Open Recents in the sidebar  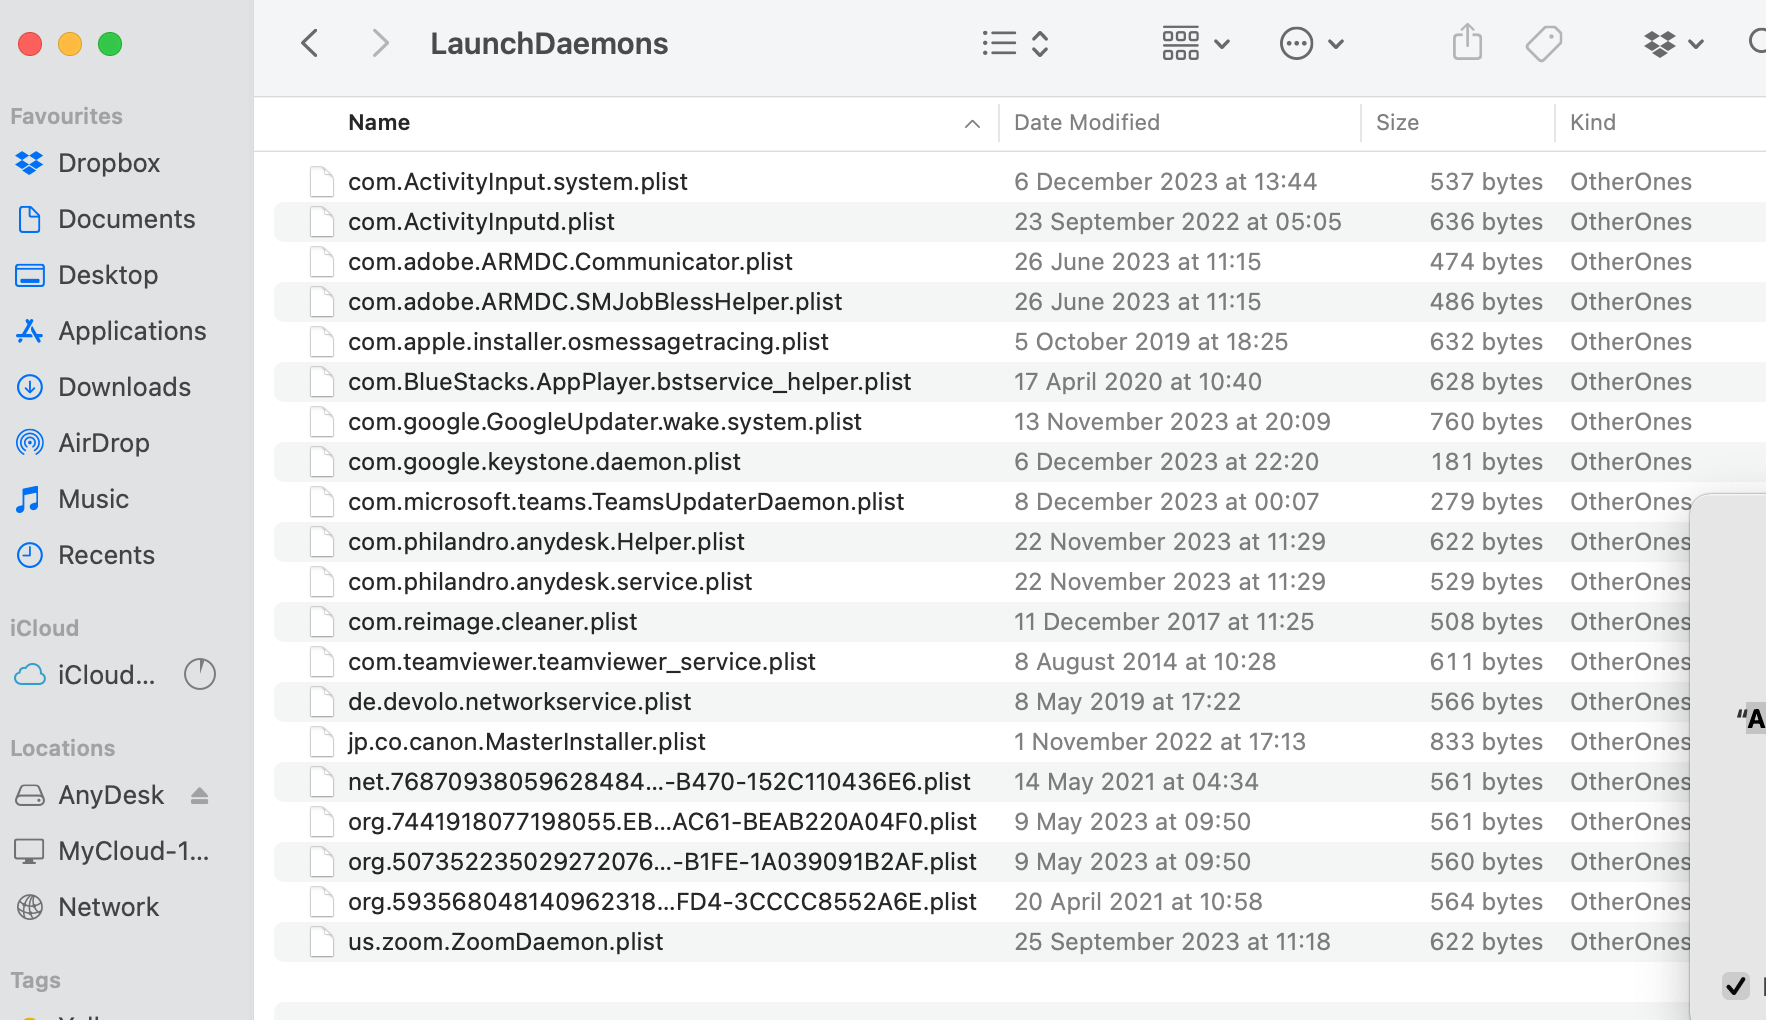point(107,554)
